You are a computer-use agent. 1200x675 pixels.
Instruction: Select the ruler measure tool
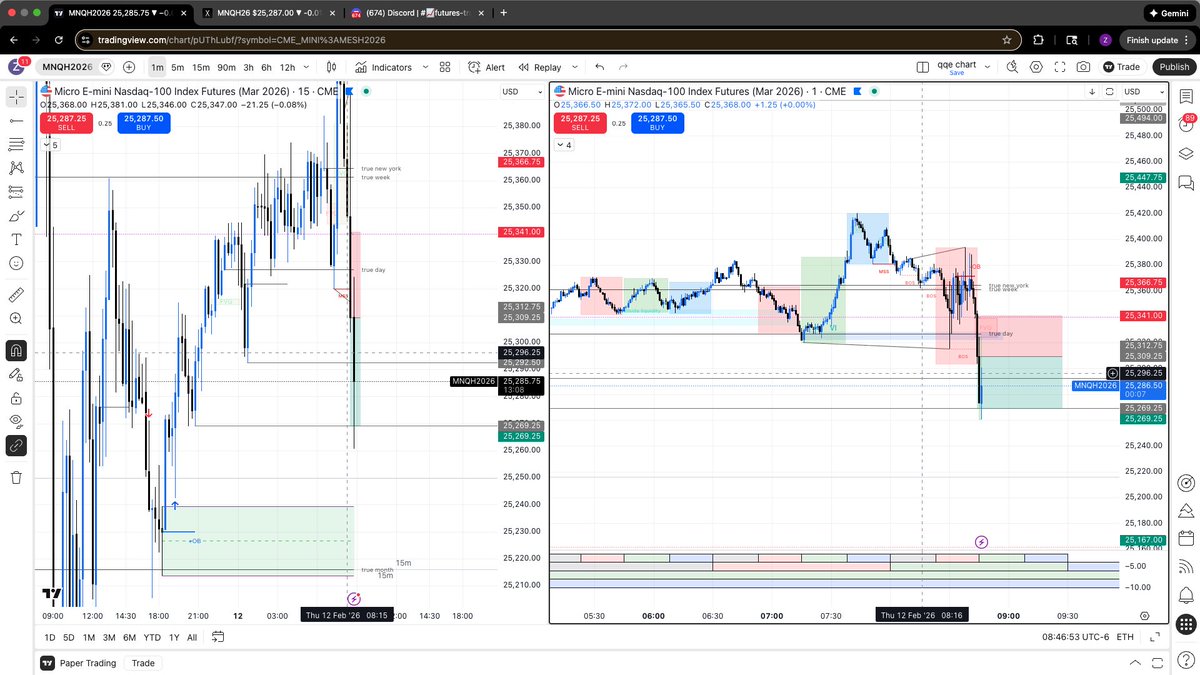pyautogui.click(x=16, y=296)
